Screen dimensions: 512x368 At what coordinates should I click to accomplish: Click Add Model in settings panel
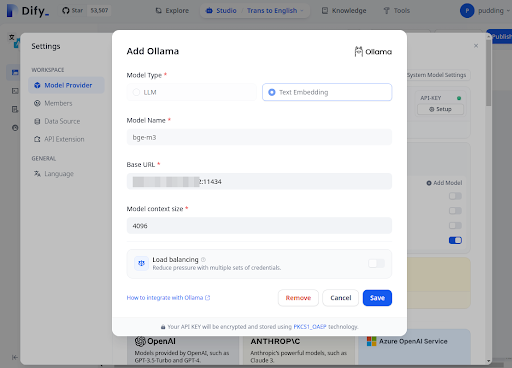pos(444,183)
